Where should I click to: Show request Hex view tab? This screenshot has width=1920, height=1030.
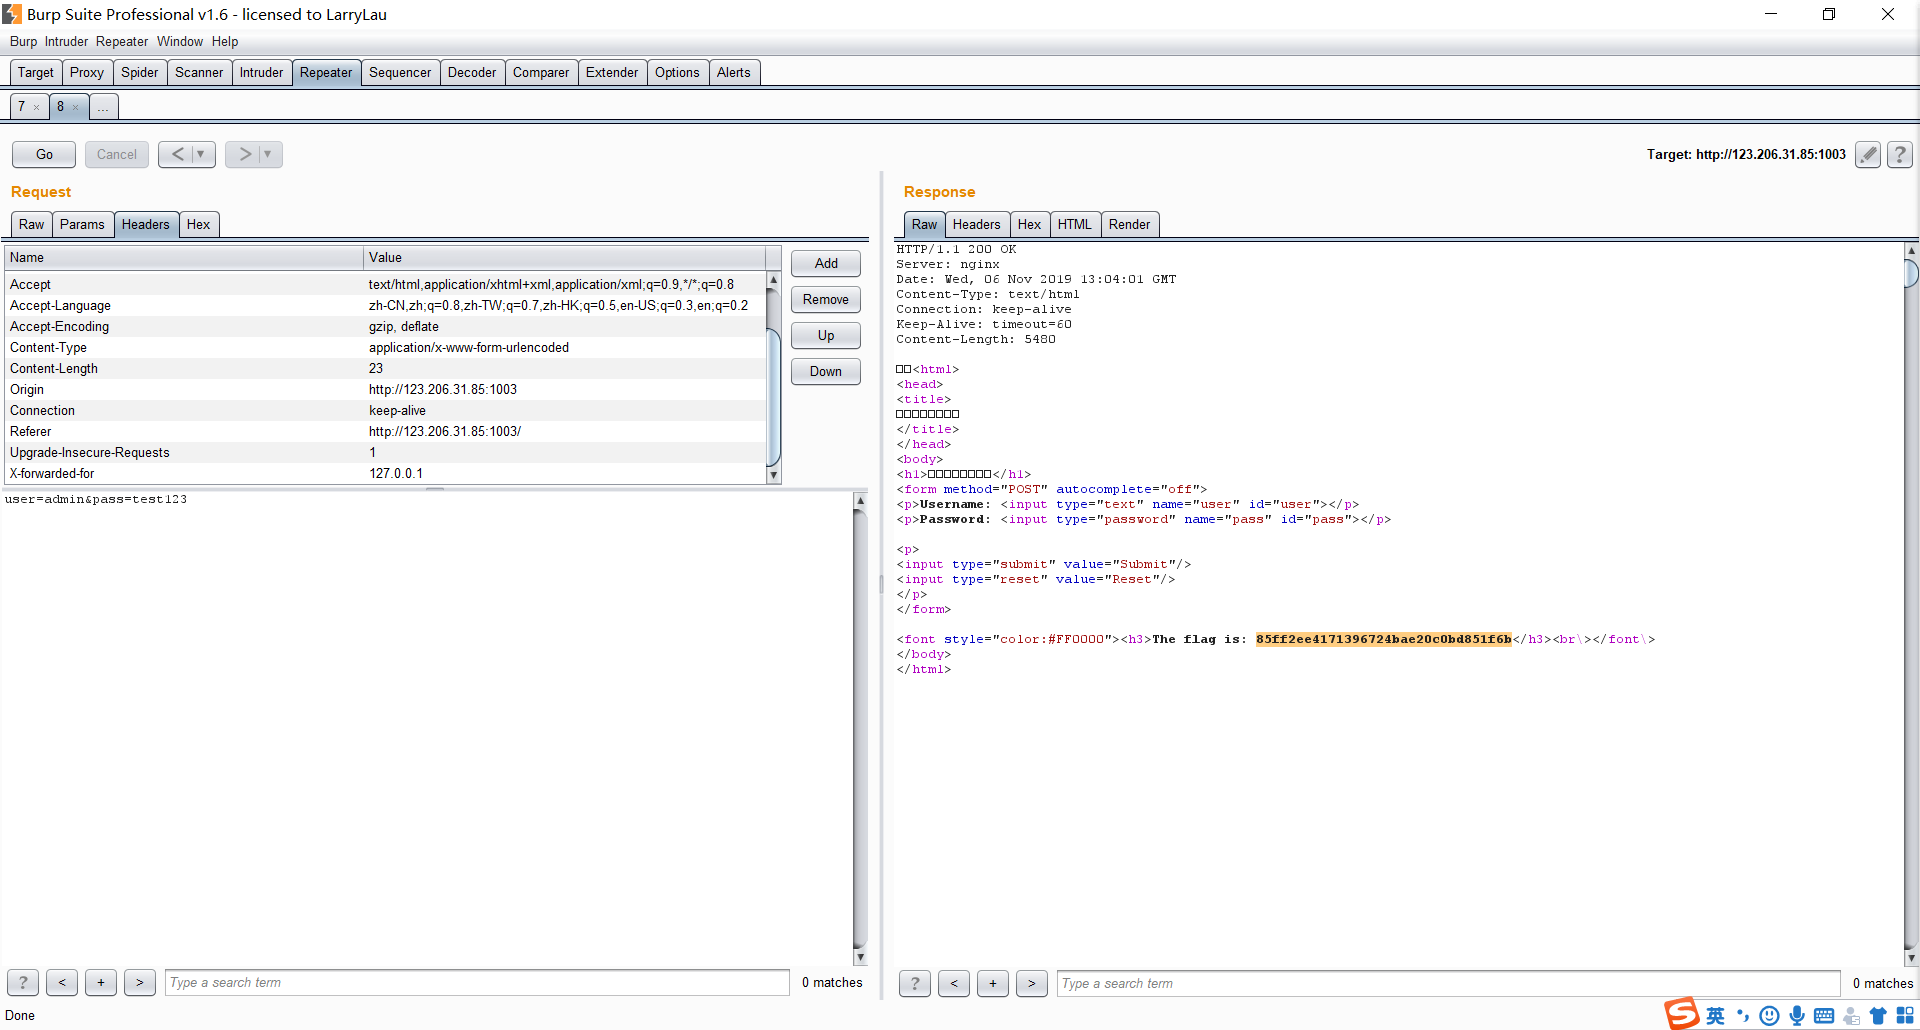[x=198, y=224]
